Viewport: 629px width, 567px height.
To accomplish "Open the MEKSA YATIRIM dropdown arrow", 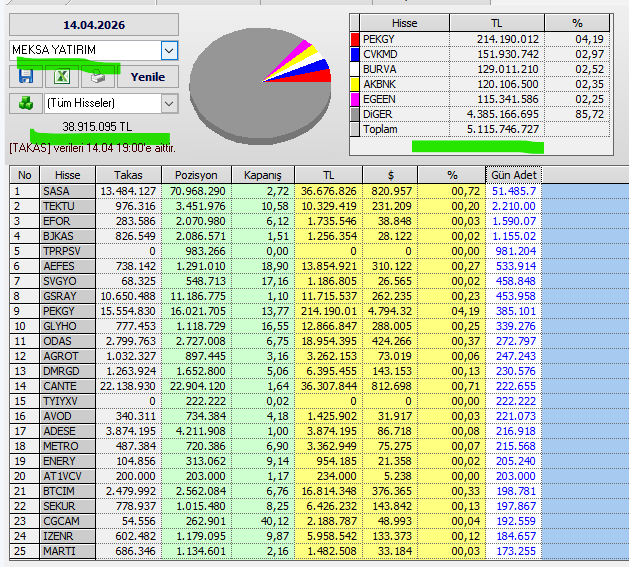I will (169, 51).
